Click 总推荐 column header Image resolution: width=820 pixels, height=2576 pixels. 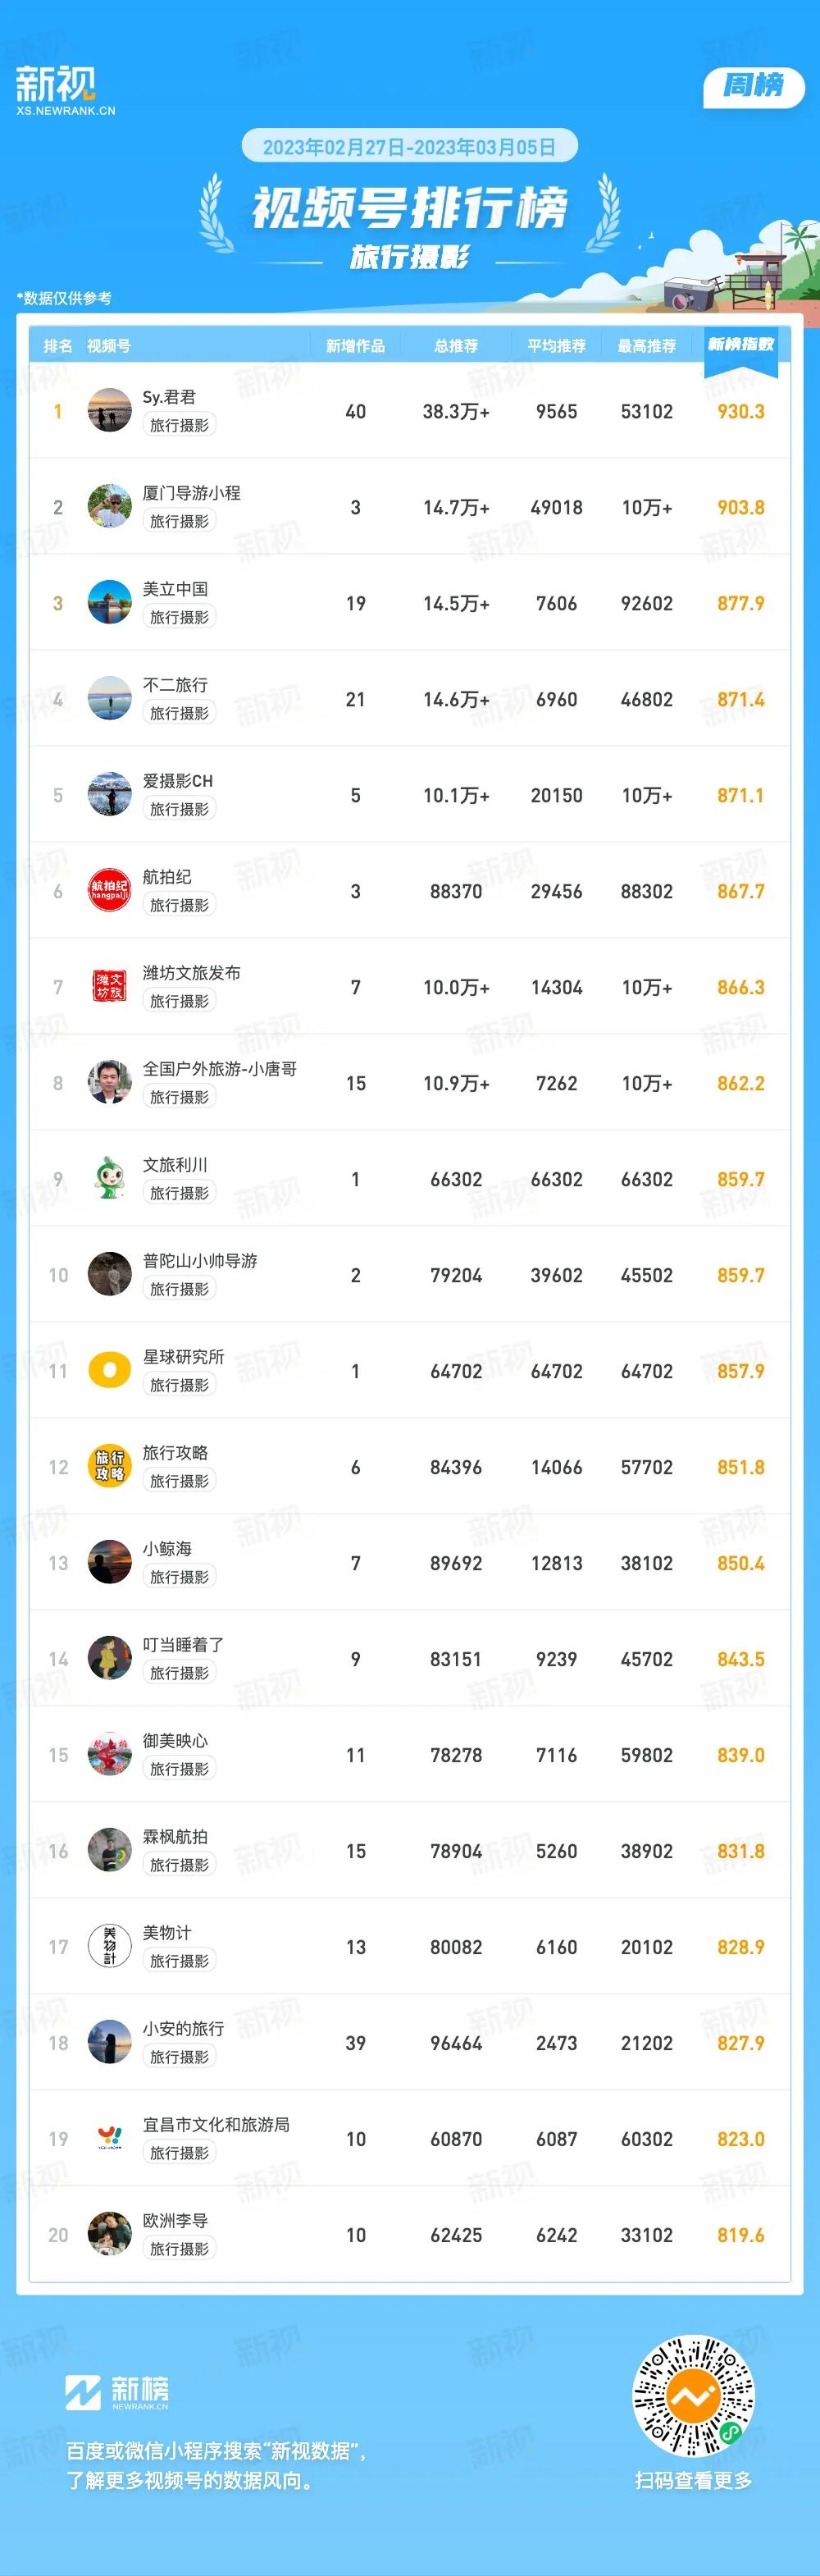(x=456, y=346)
